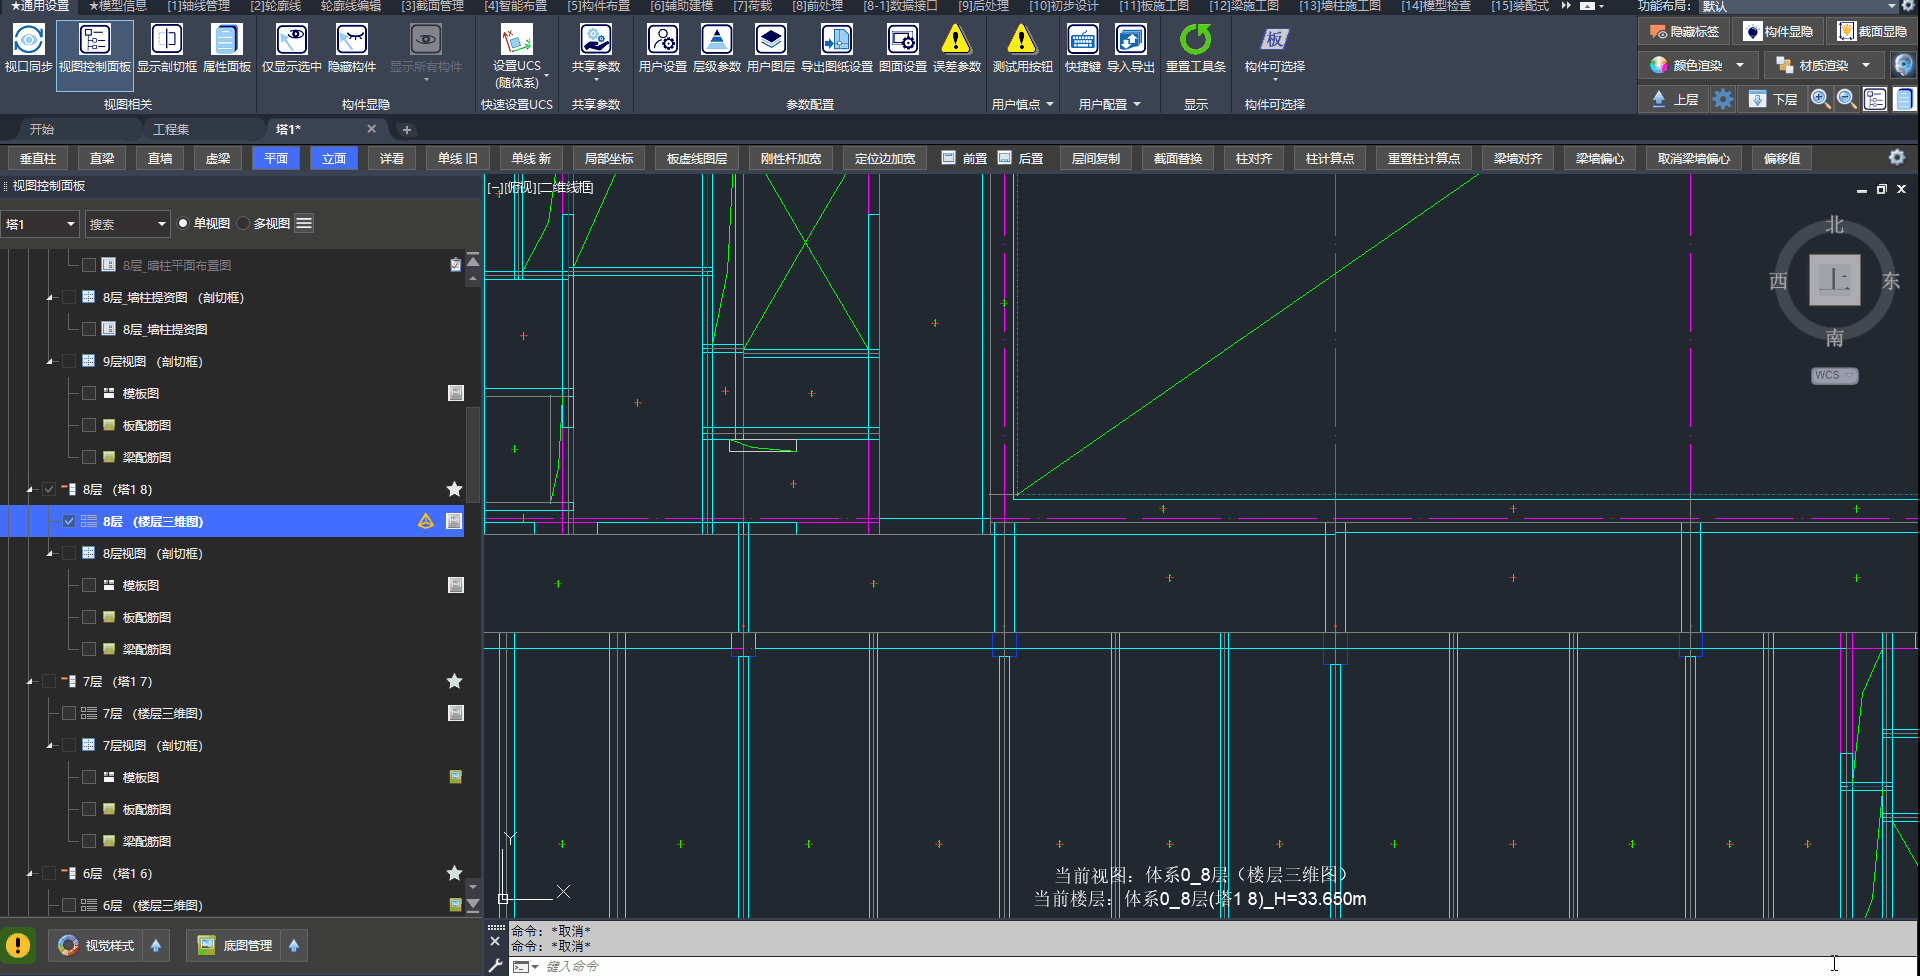Expand the 颜色渲染 dropdown arrow
The image size is (1920, 976).
(1740, 65)
